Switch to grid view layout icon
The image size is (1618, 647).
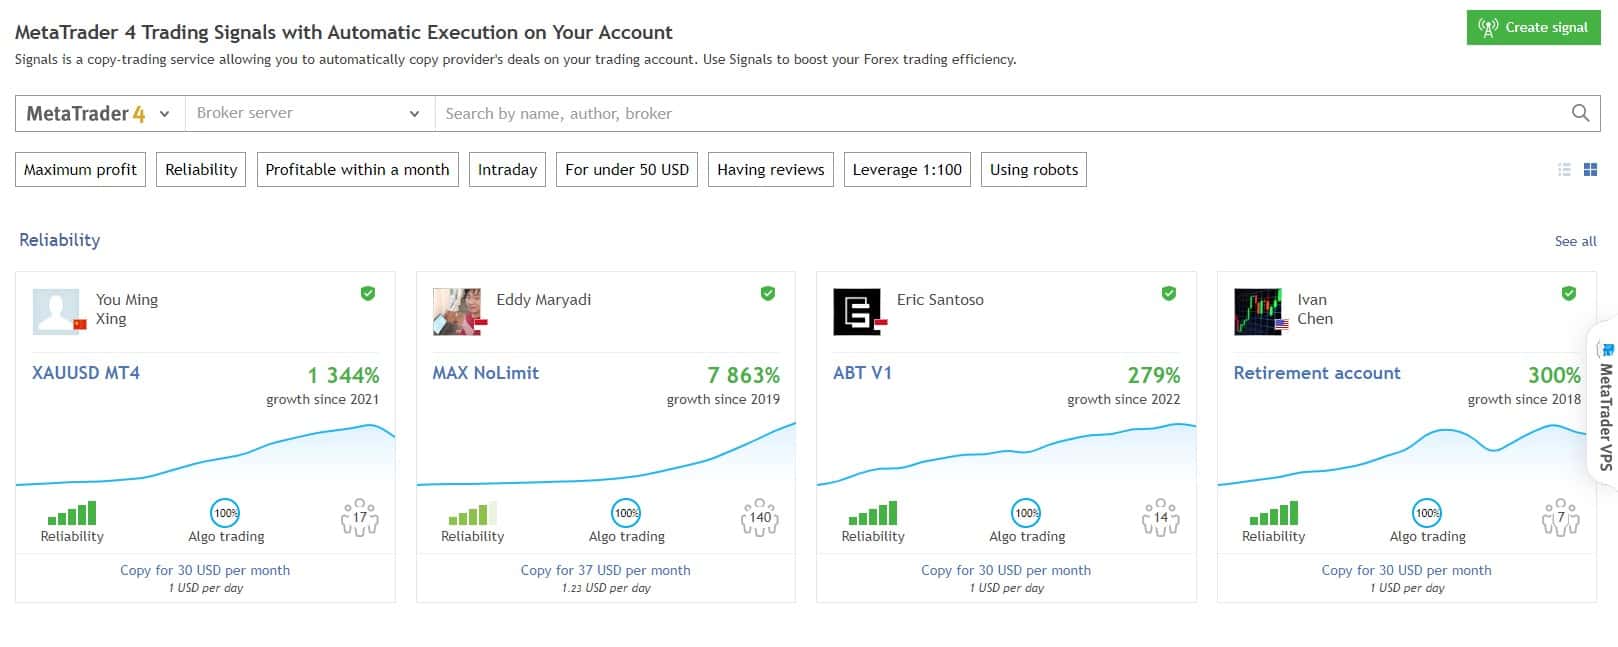point(1590,170)
